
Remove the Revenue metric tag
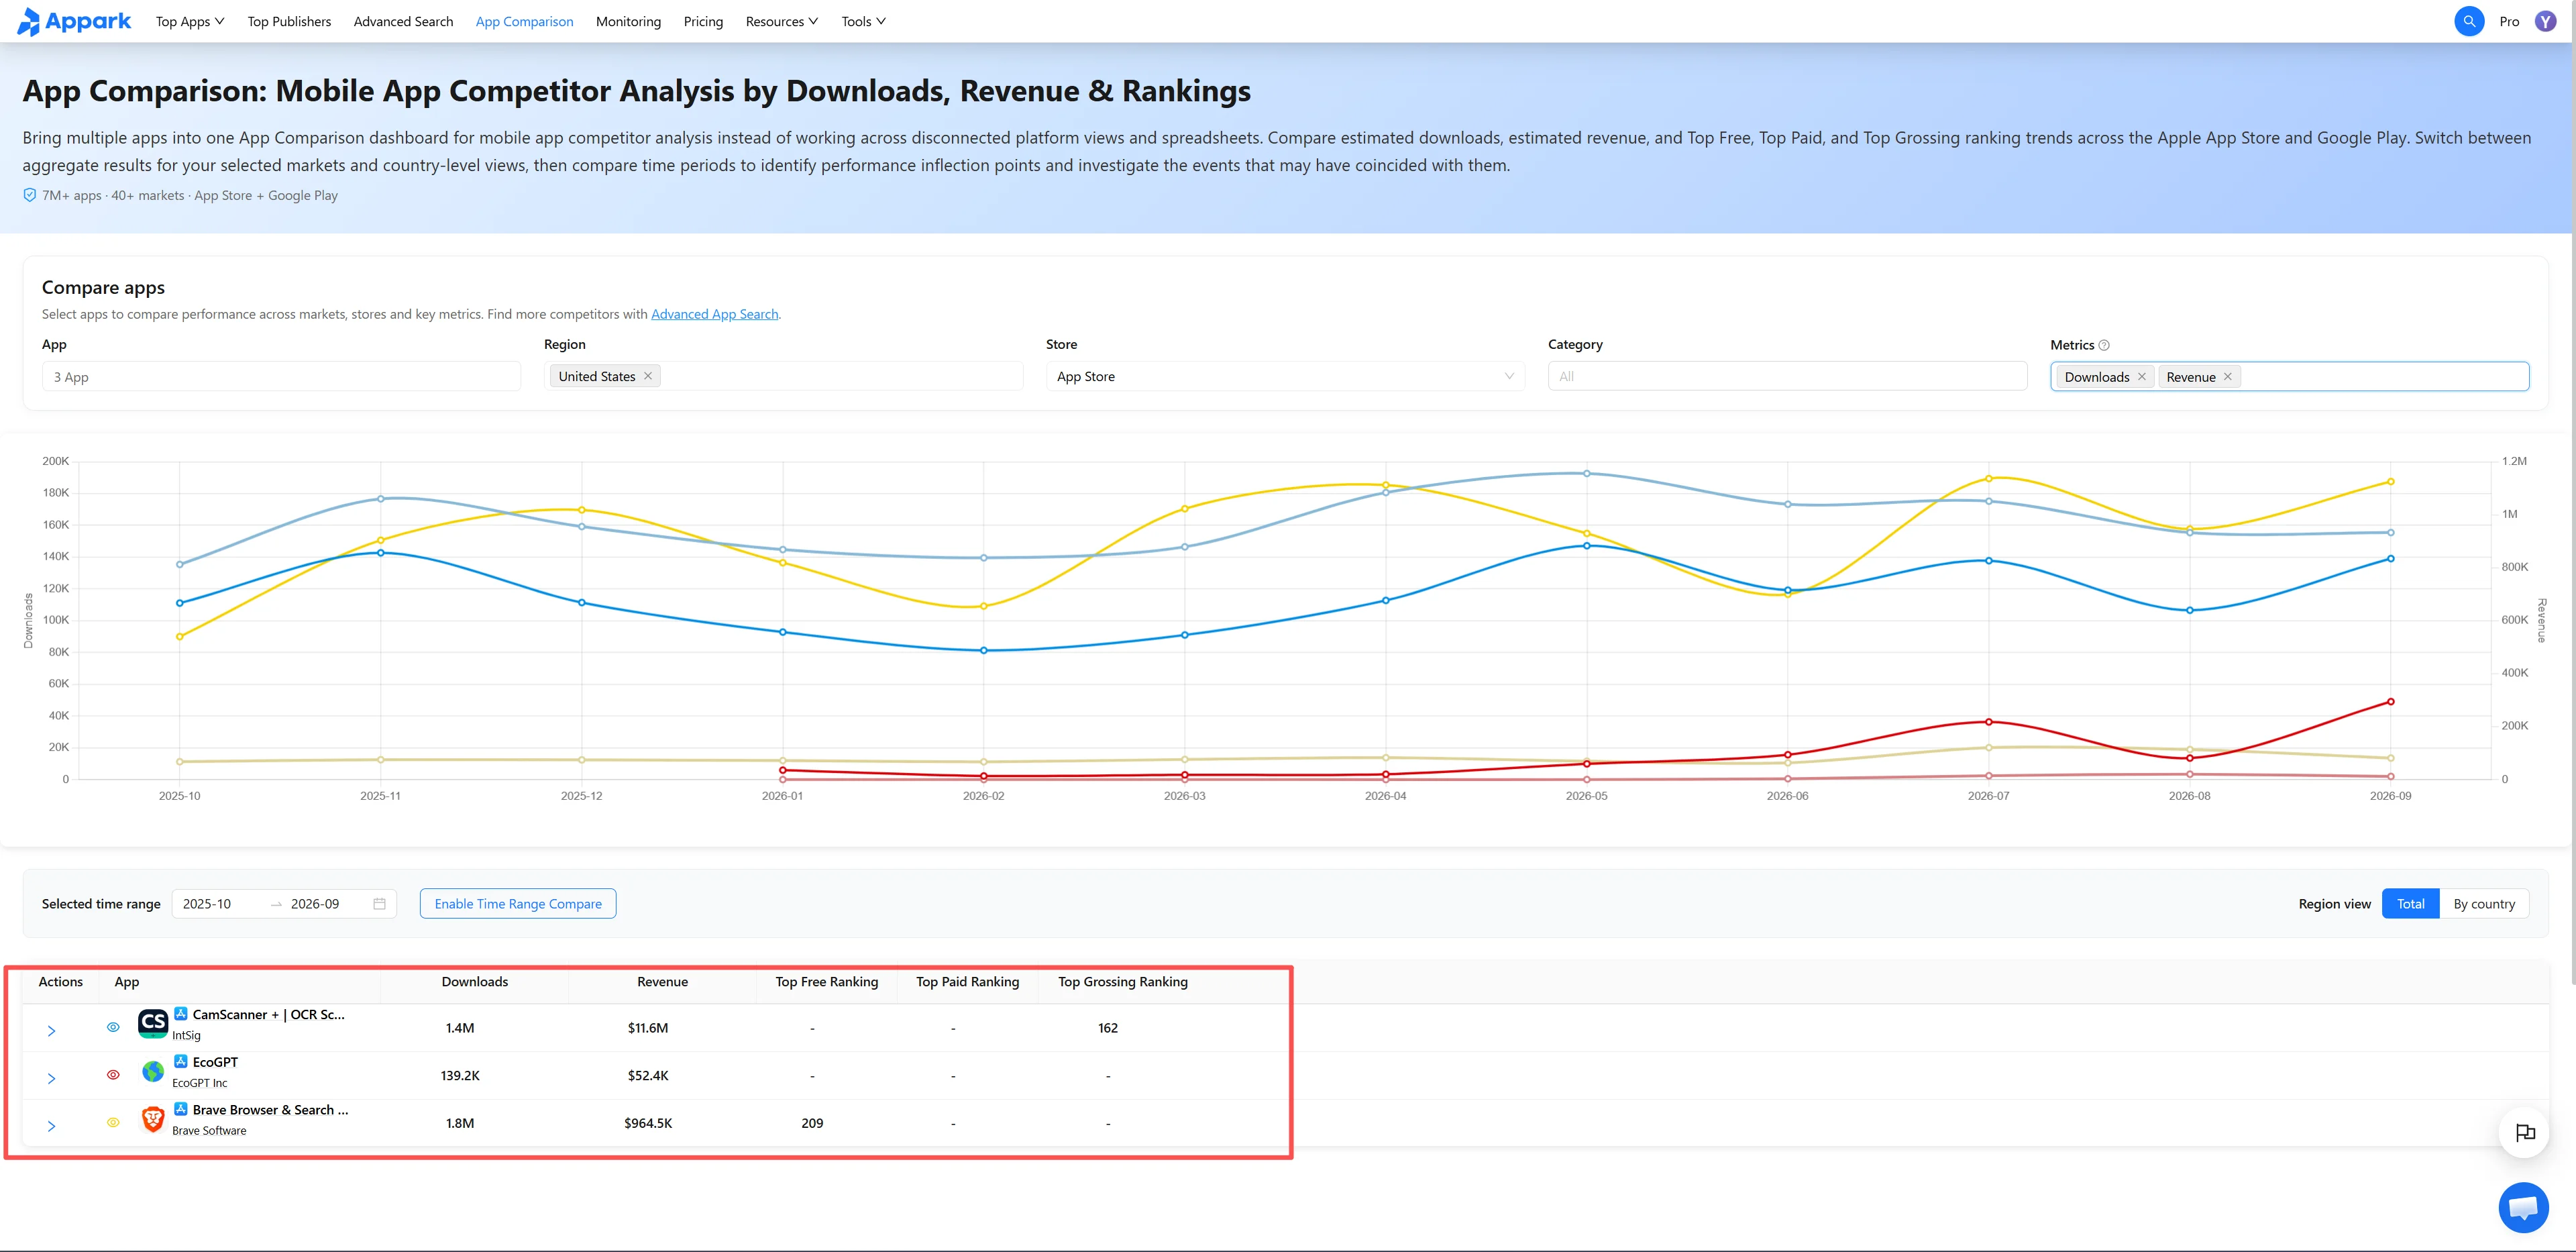click(x=2227, y=377)
